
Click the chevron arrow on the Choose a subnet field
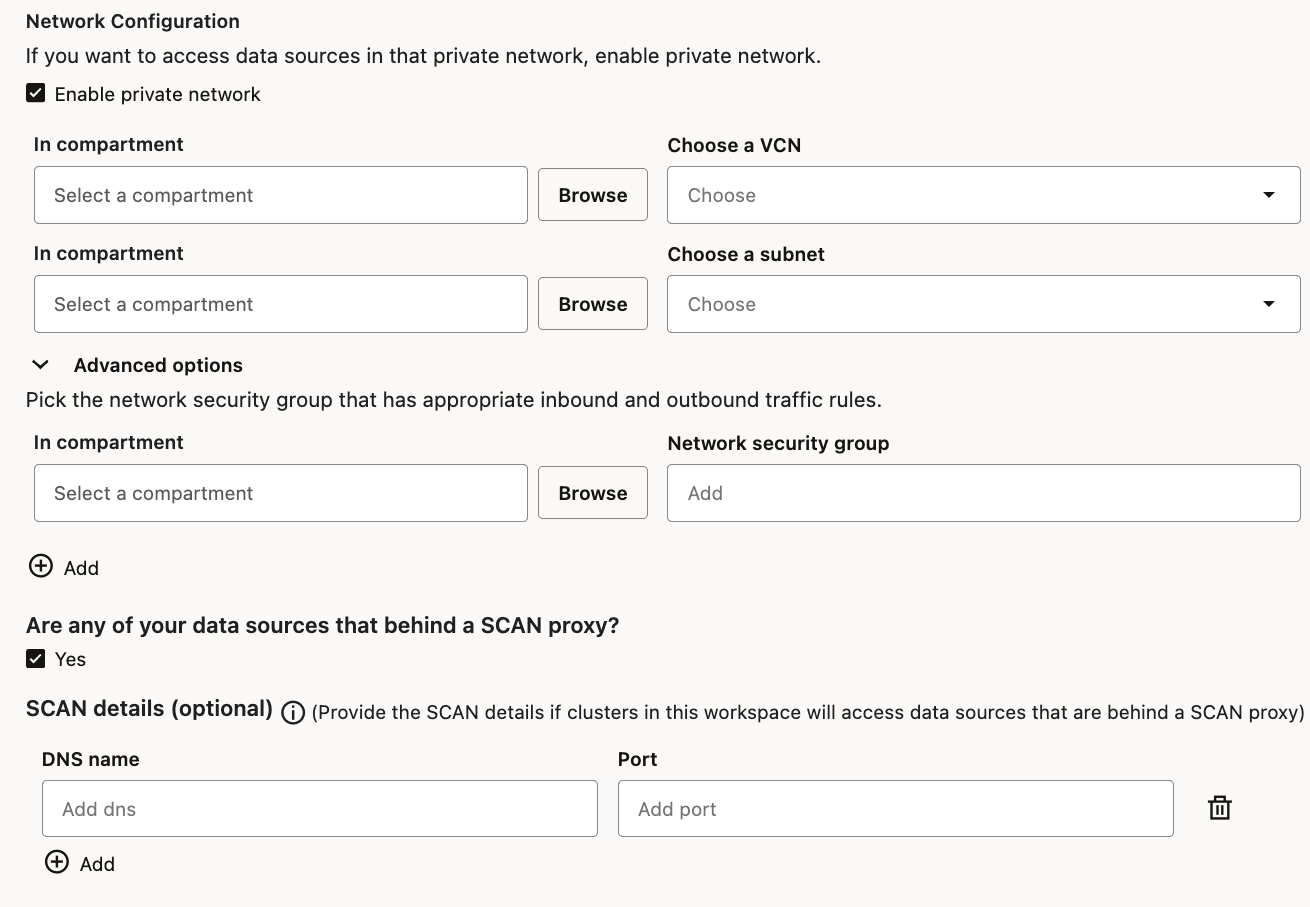(1270, 304)
